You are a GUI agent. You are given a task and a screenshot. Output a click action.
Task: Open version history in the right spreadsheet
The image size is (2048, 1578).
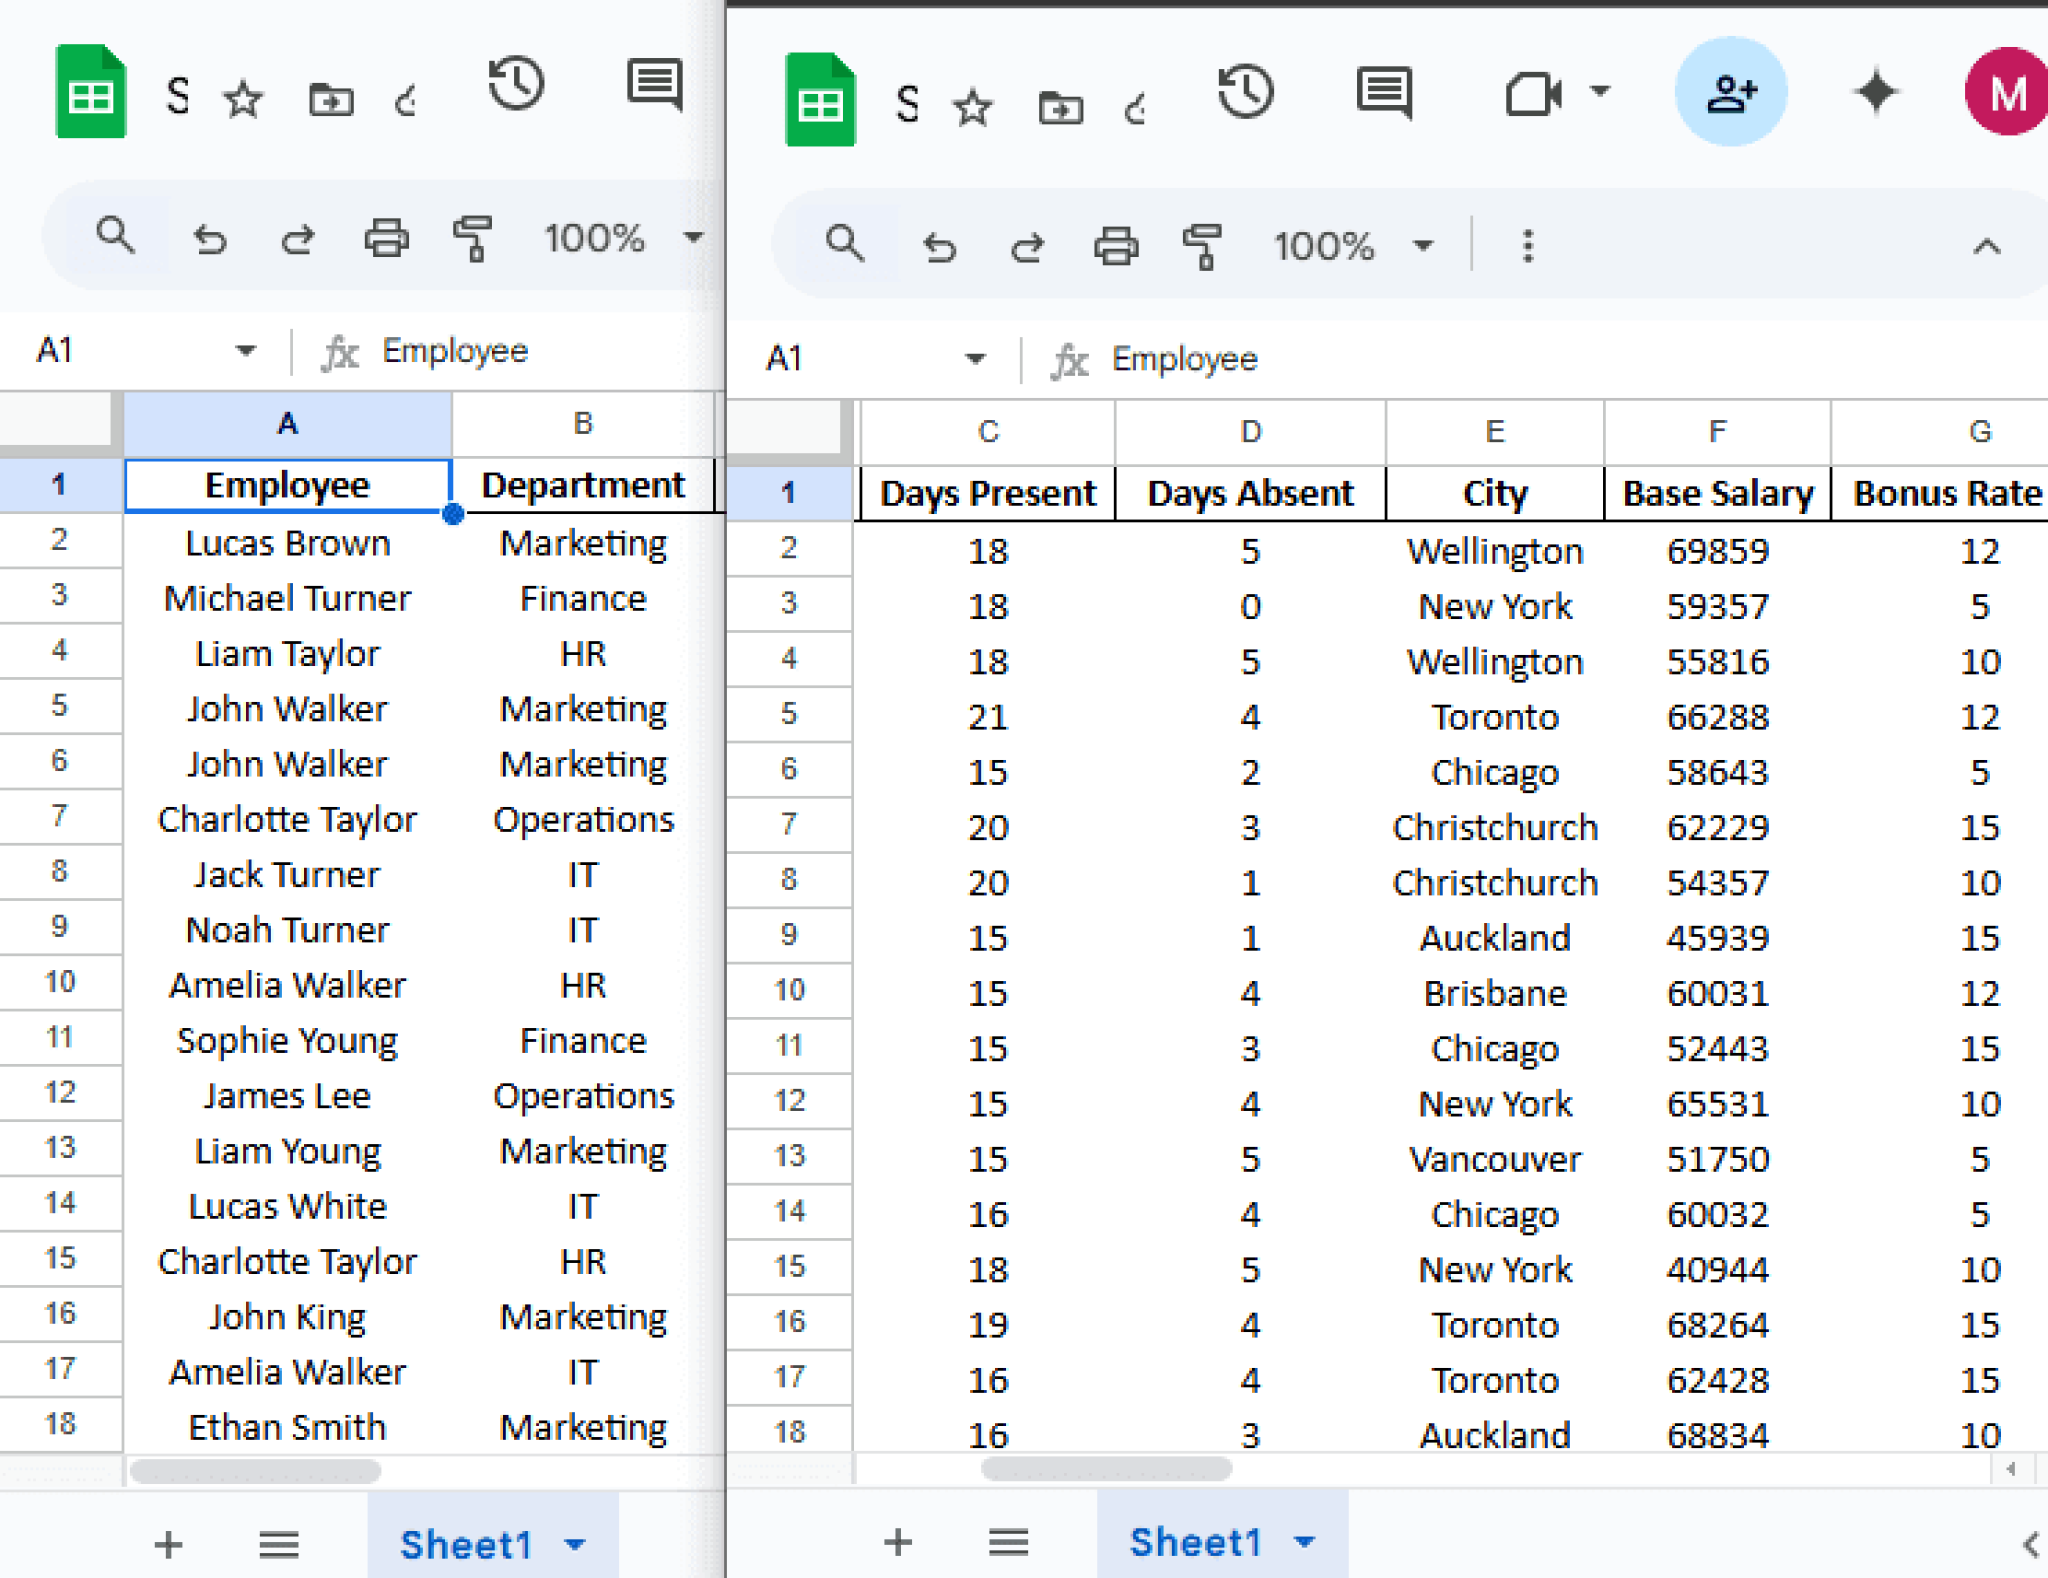tap(1244, 93)
